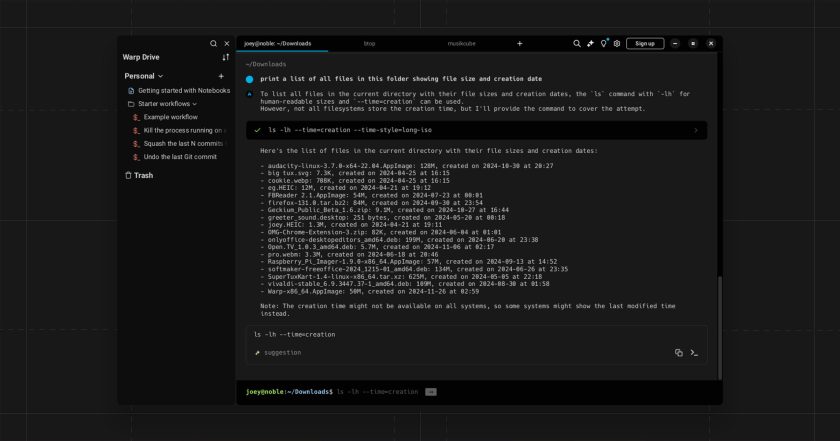840x441 pixels.
Task: Maximize the Warp window
Action: point(693,43)
